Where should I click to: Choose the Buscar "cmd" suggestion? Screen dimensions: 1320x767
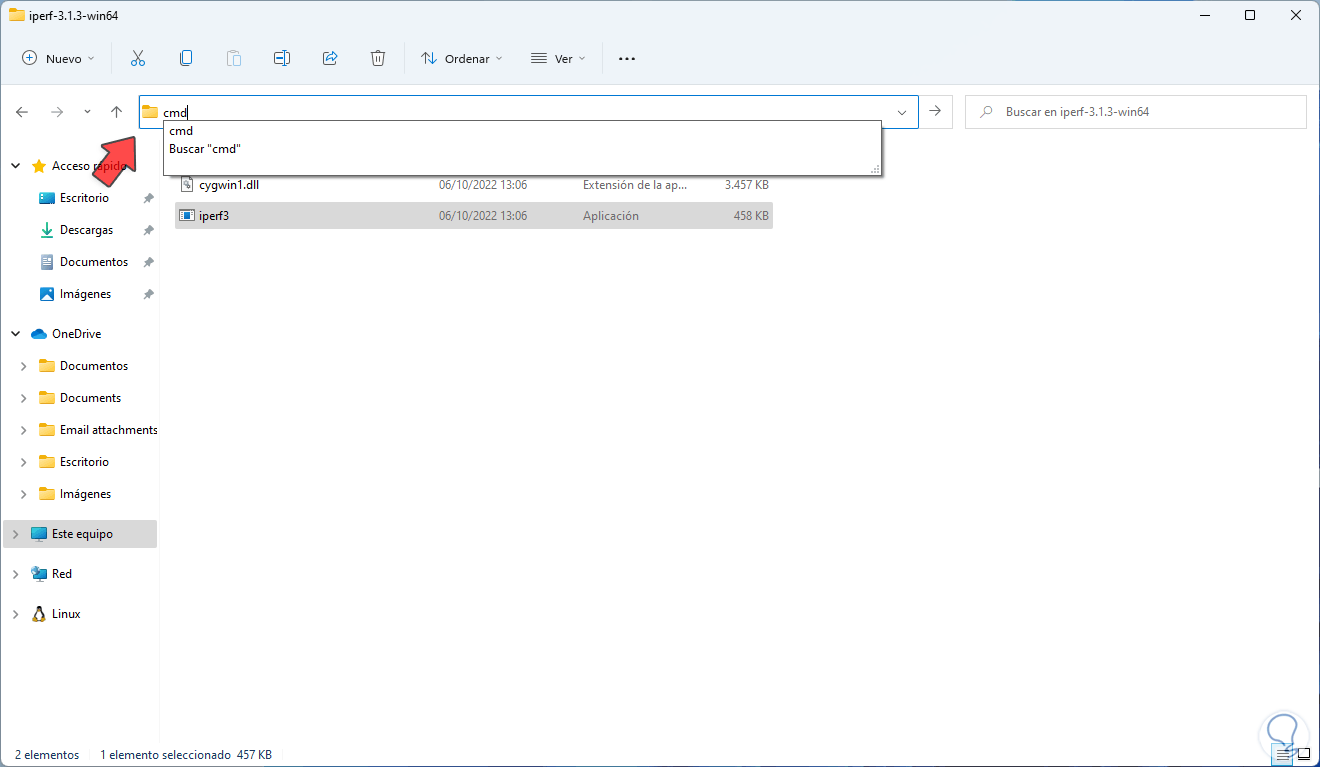(x=522, y=149)
